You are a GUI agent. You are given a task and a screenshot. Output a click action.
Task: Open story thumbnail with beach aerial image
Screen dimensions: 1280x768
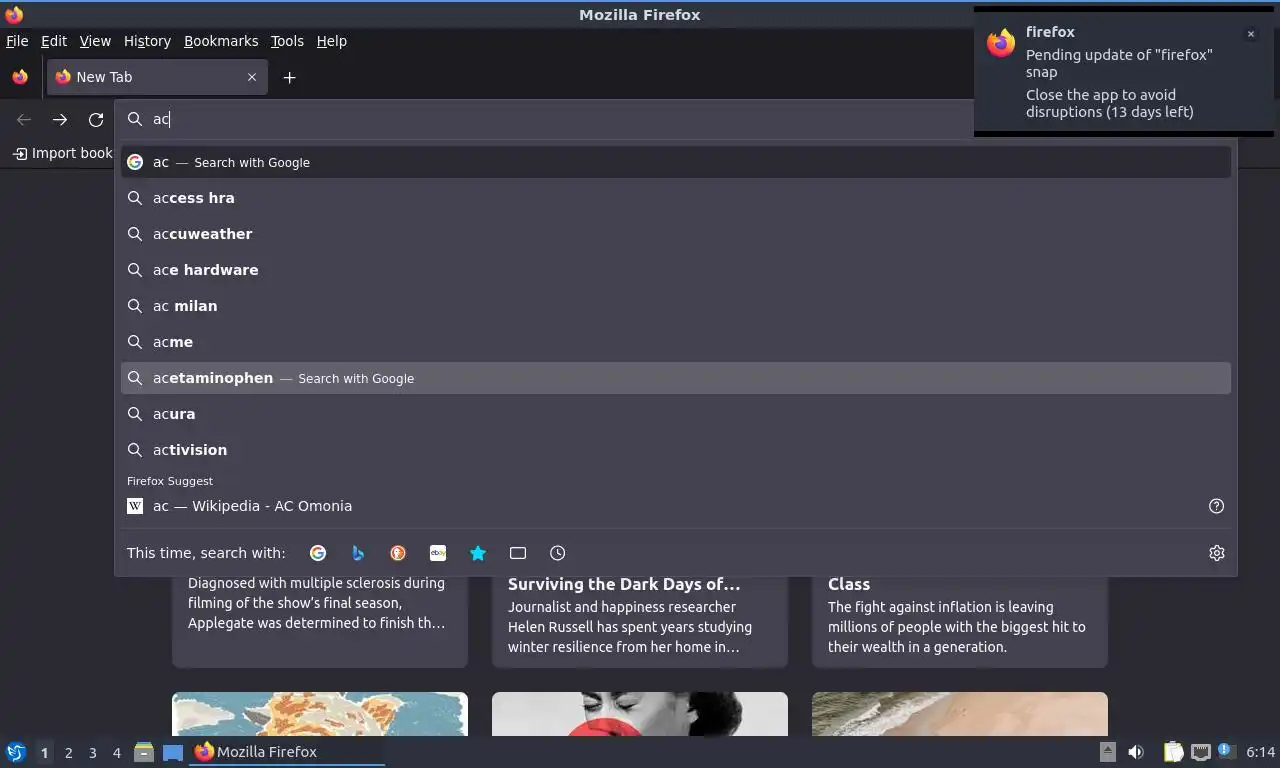click(x=960, y=714)
